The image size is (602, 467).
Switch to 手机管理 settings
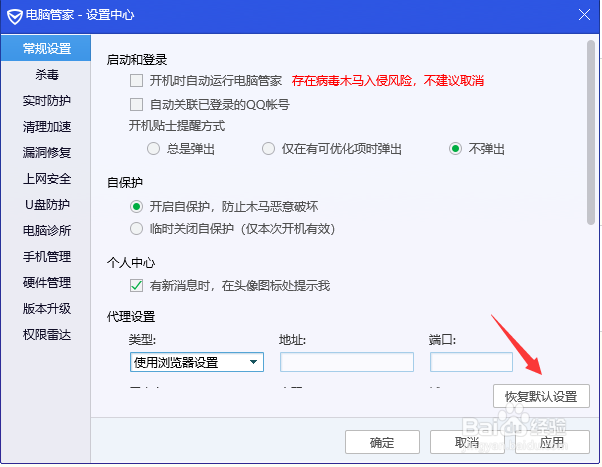(46, 257)
